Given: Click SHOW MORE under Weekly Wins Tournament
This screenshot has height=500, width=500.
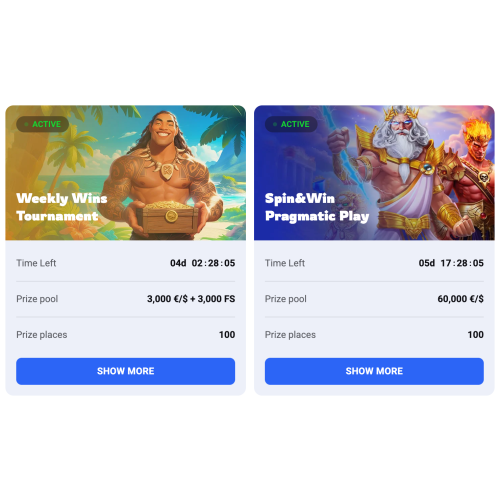Looking at the screenshot, I should pyautogui.click(x=125, y=371).
